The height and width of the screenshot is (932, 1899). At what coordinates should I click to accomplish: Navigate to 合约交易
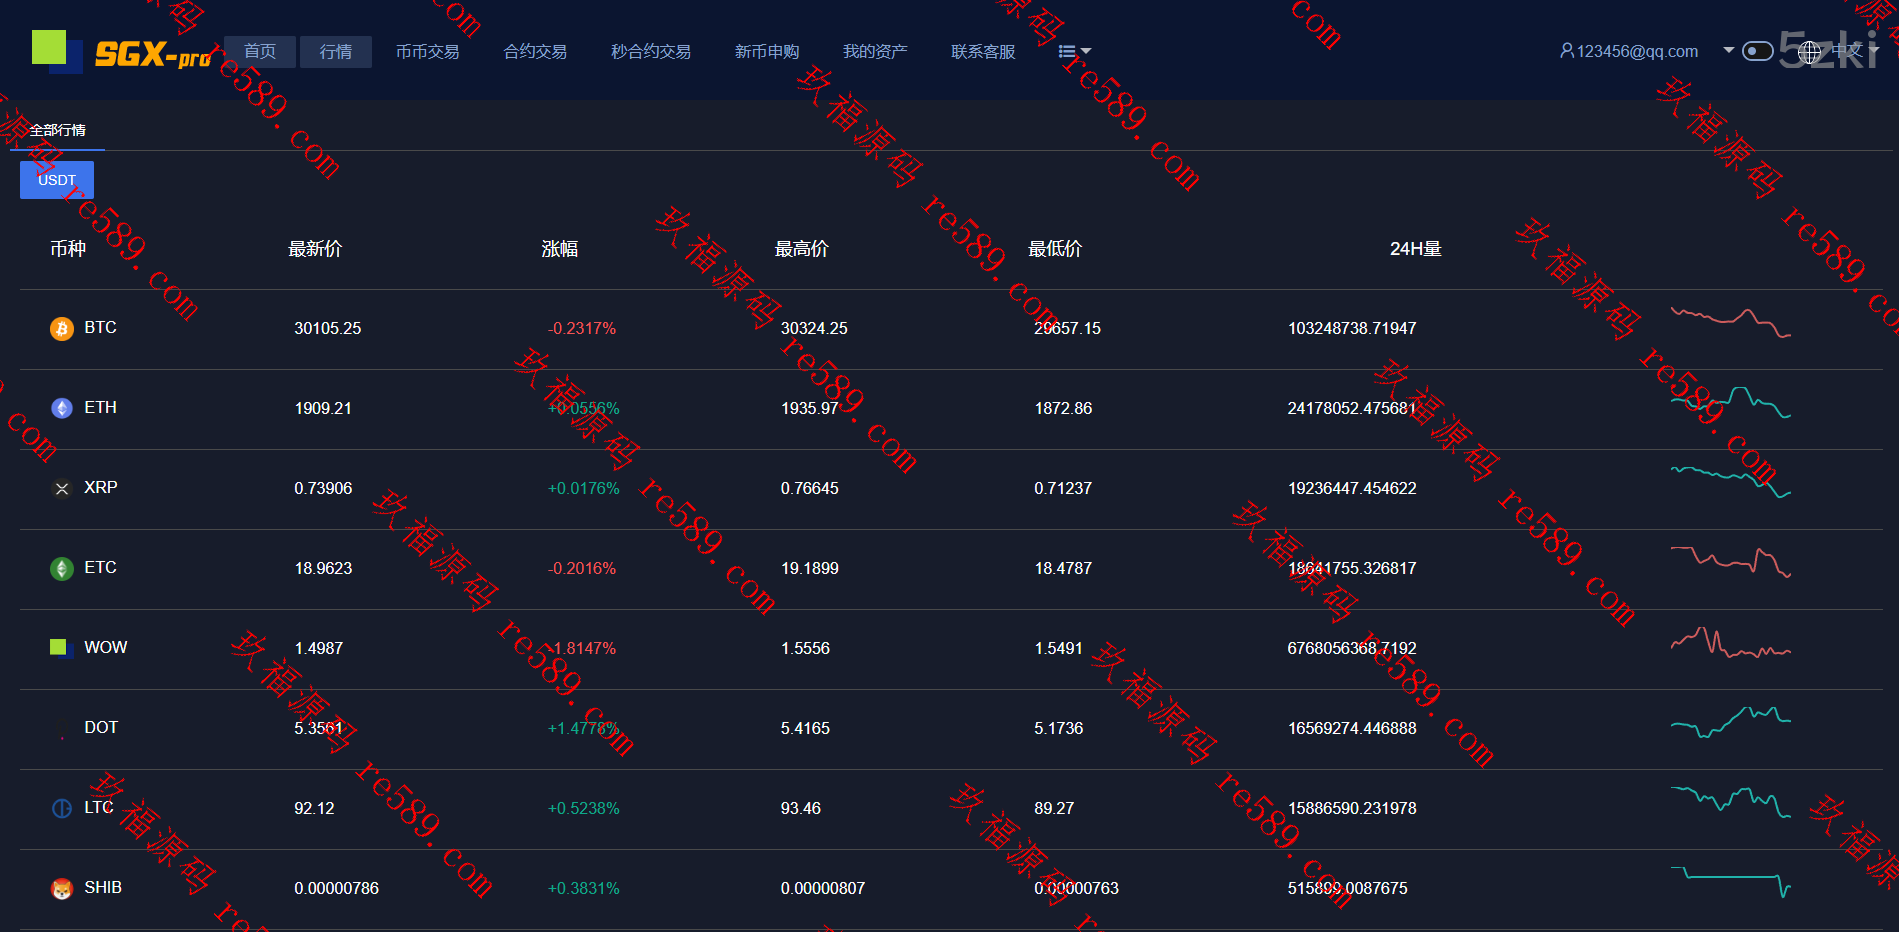coord(535,52)
